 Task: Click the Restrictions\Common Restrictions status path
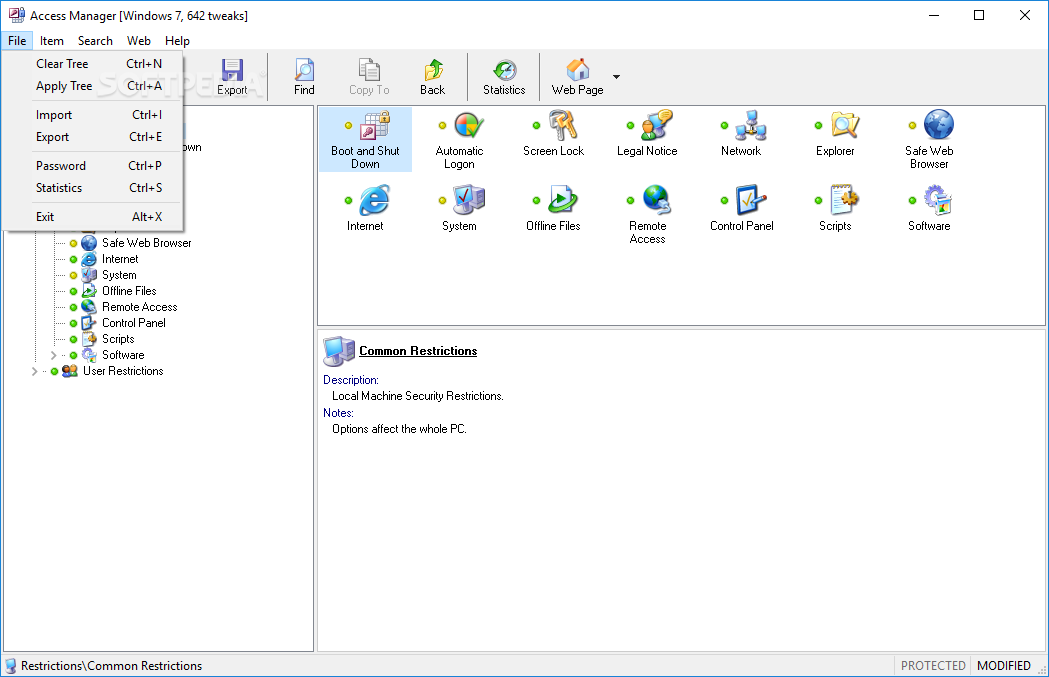point(111,666)
